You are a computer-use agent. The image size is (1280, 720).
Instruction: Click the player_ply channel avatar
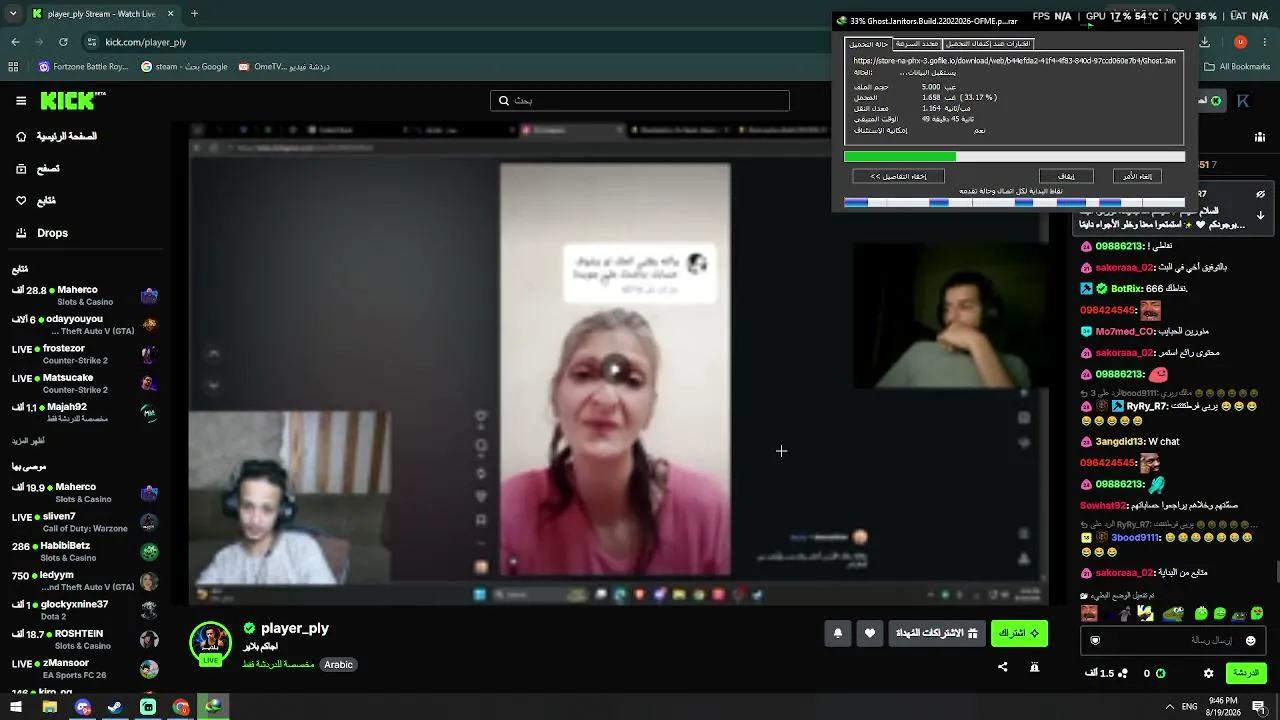210,642
